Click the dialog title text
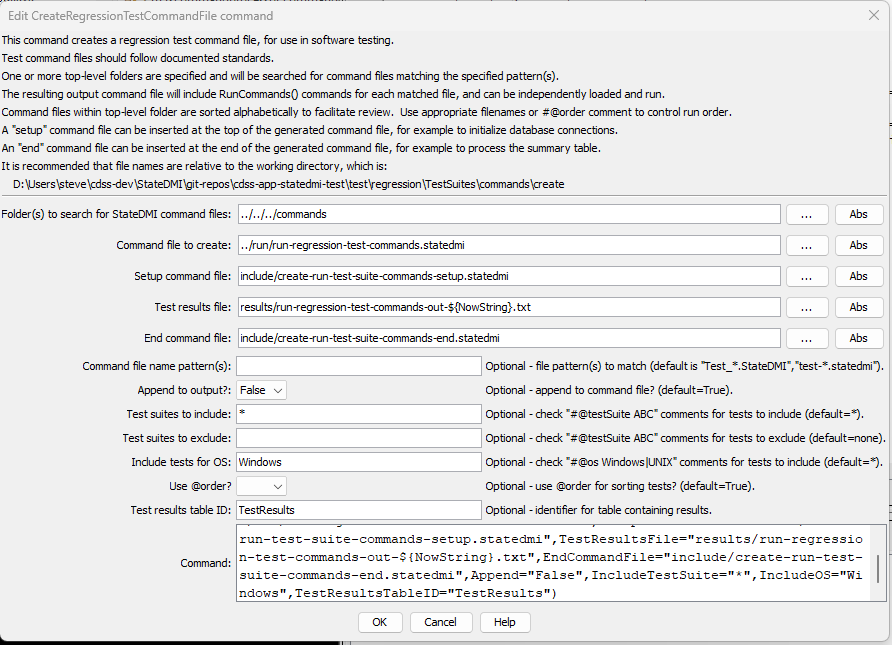 click(x=141, y=16)
